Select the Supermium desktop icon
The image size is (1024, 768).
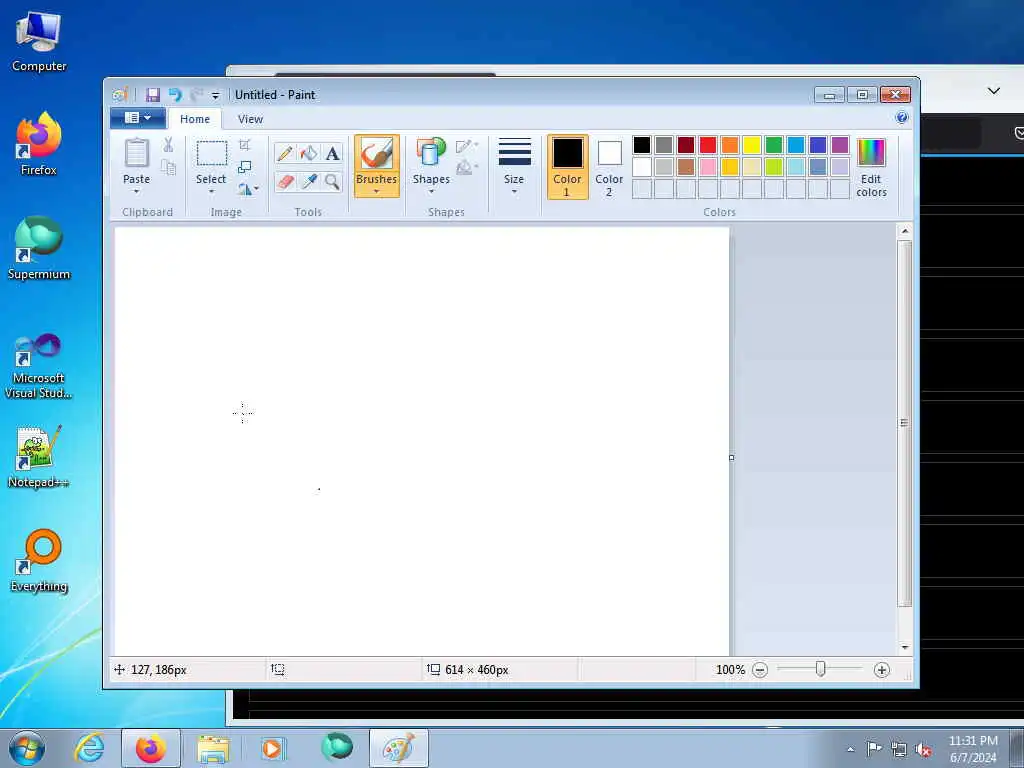(x=39, y=248)
